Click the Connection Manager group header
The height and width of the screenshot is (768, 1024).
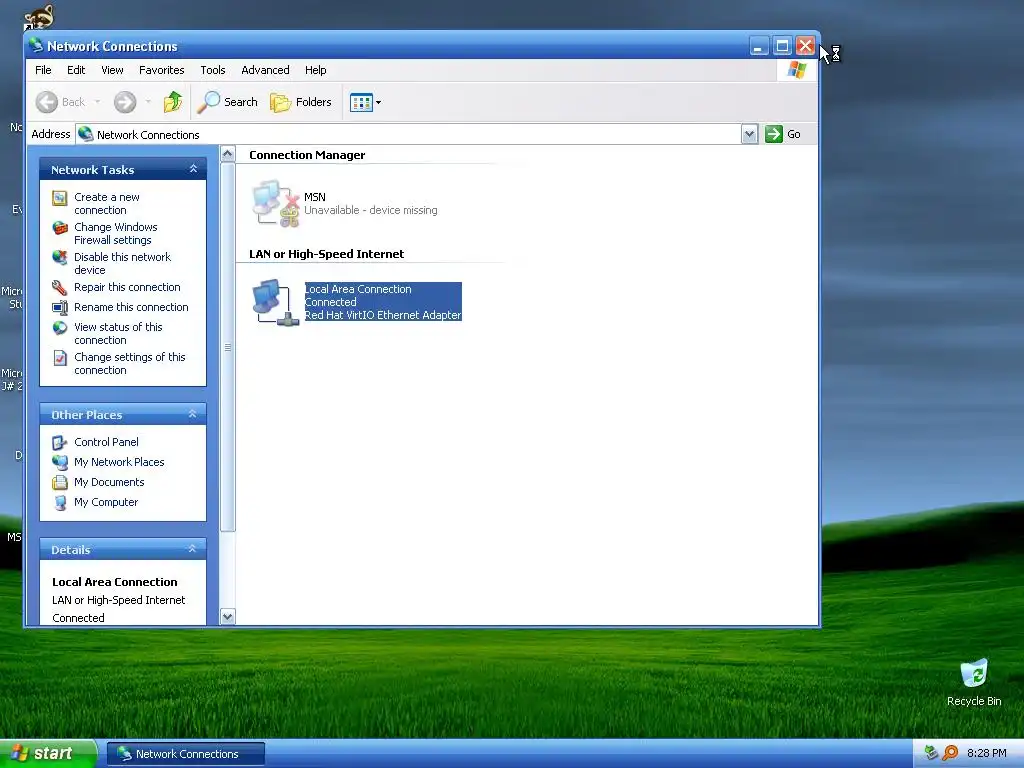307,155
